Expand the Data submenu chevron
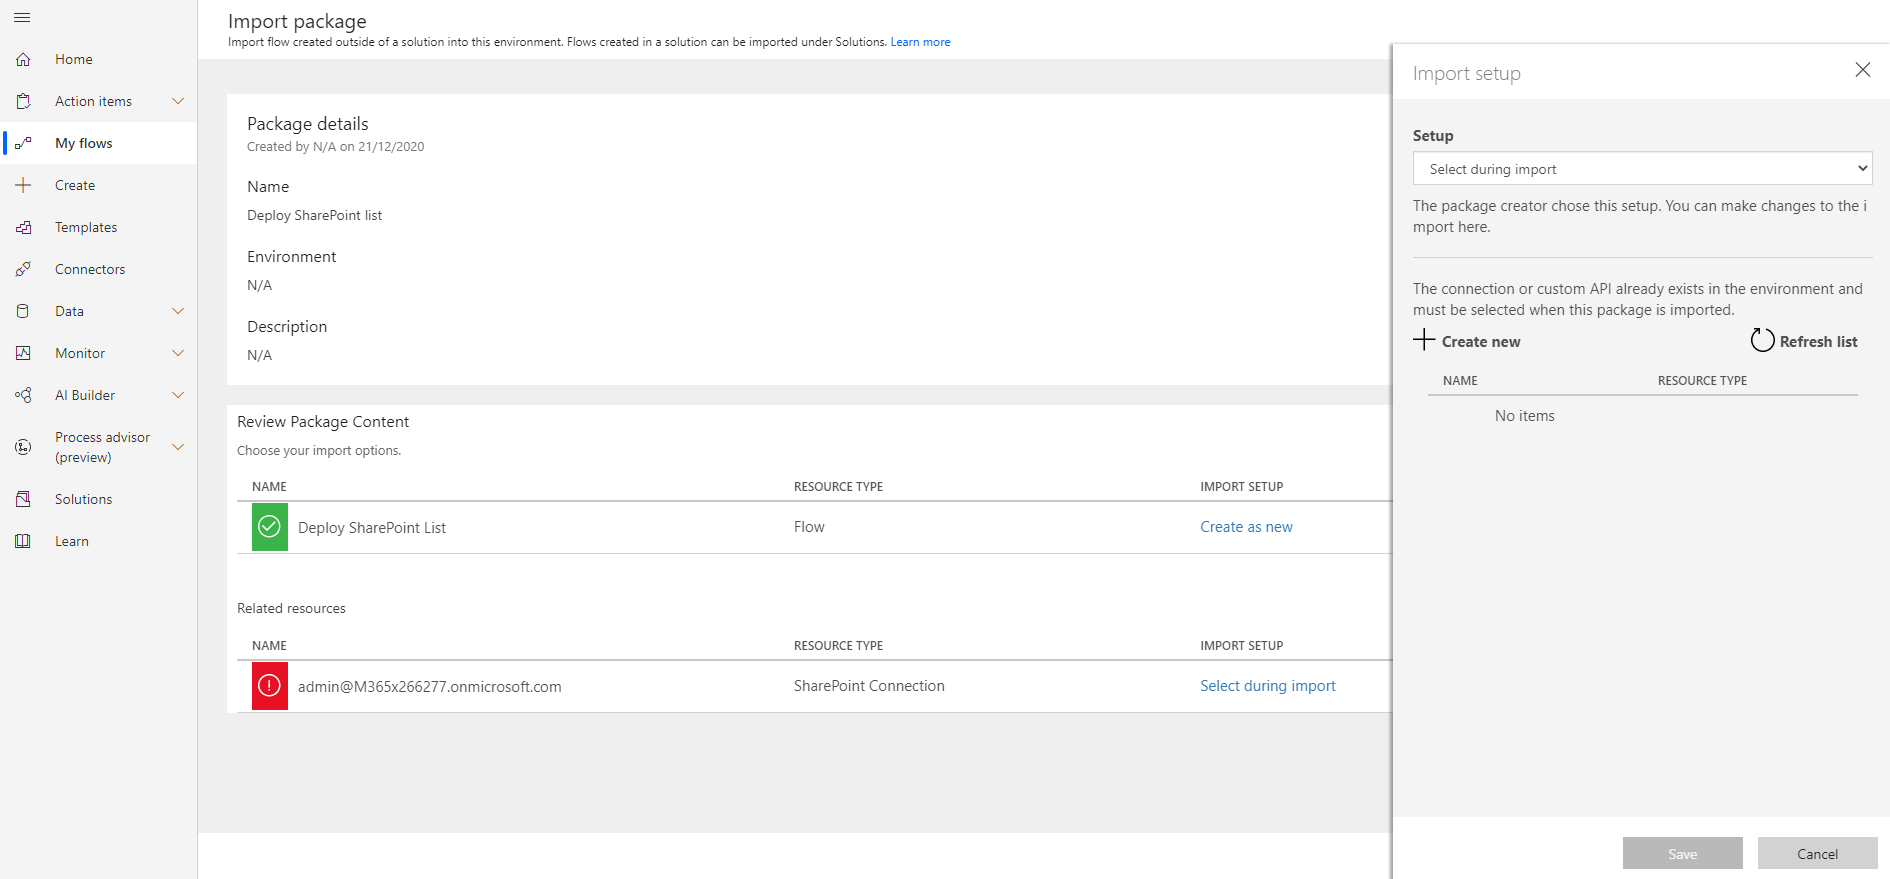This screenshot has width=1890, height=879. coord(178,311)
